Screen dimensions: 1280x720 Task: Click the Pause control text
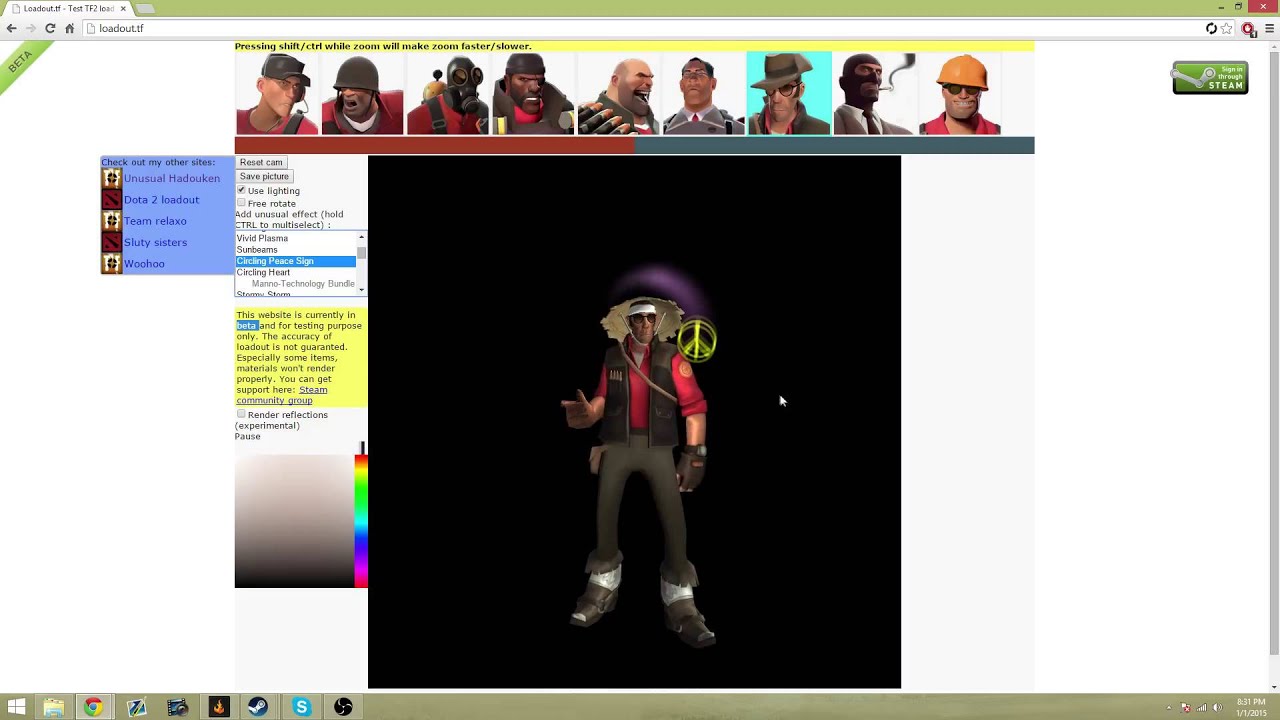point(247,436)
